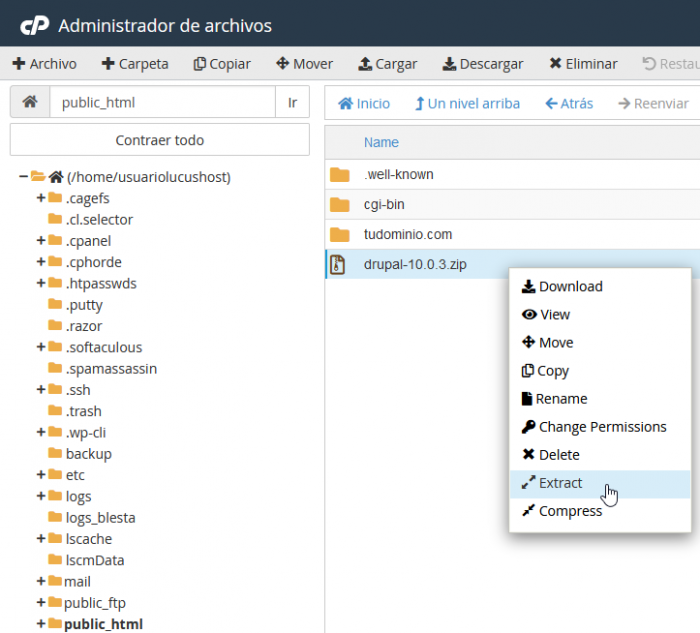
Task: Click the public_html path input field
Action: click(x=162, y=102)
